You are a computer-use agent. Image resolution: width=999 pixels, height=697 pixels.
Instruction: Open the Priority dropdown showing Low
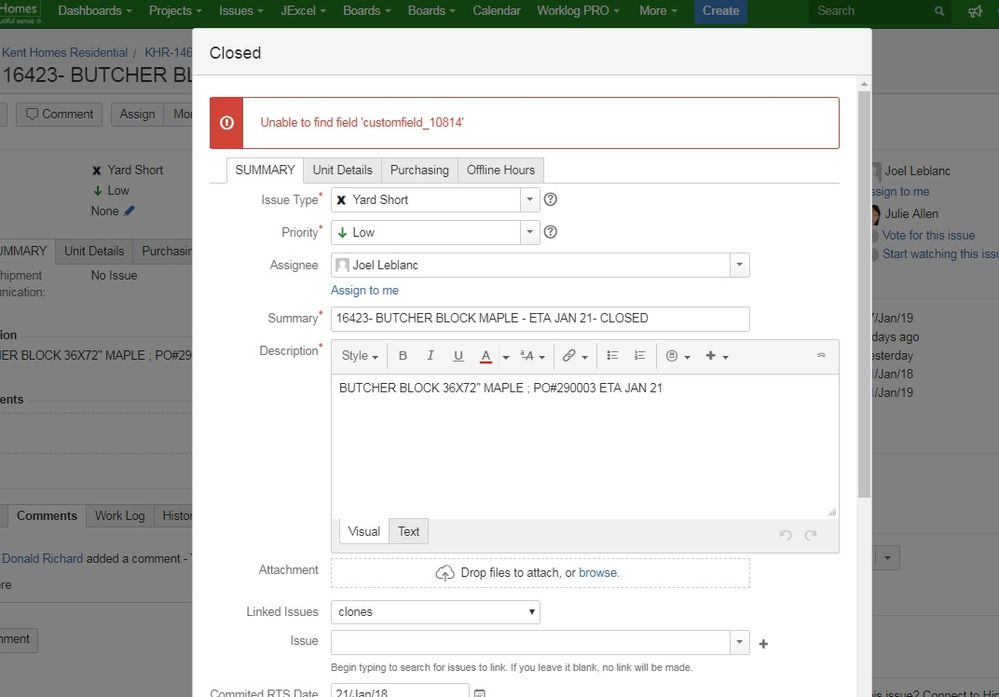[435, 233]
